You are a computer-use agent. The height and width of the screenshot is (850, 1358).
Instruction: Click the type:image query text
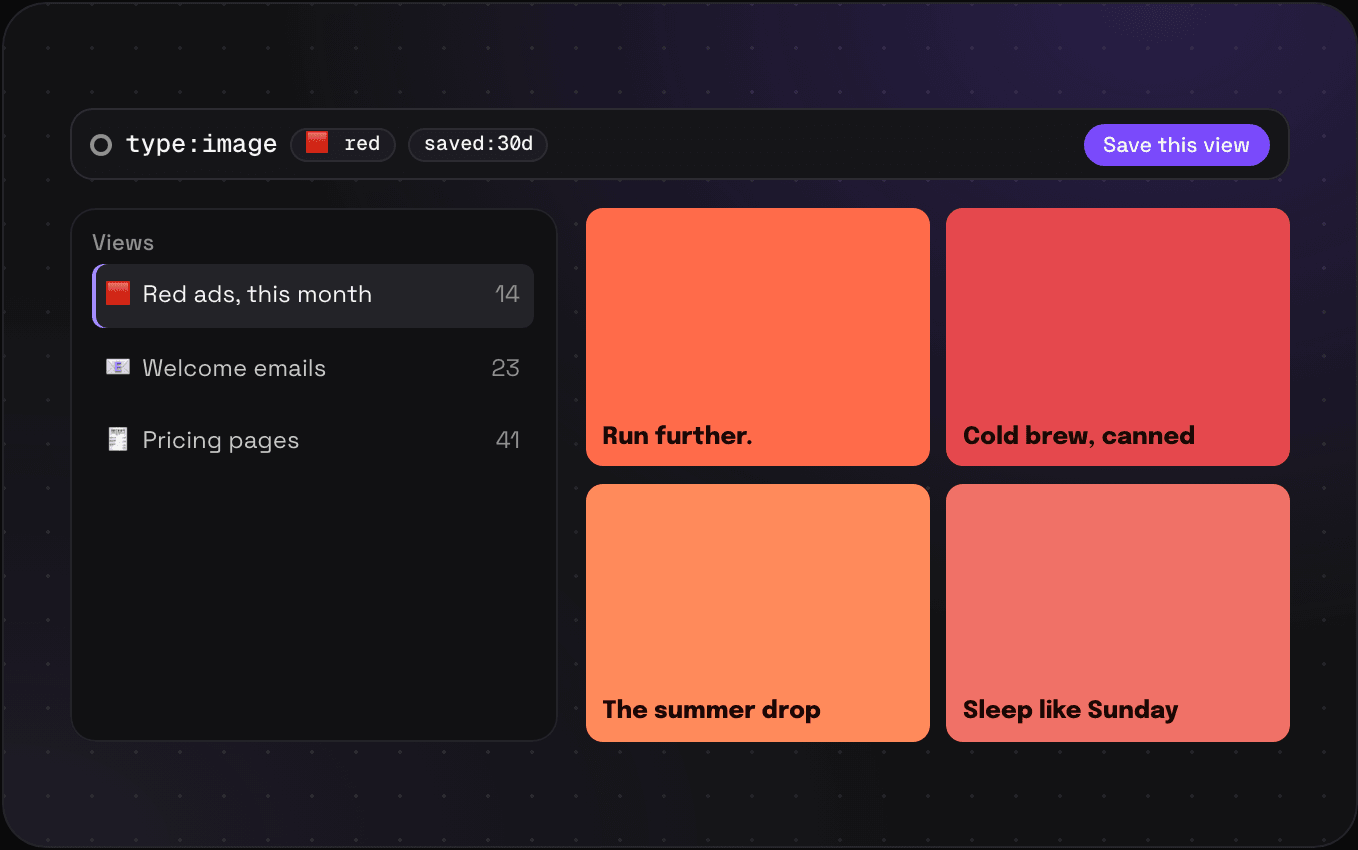pos(201,144)
